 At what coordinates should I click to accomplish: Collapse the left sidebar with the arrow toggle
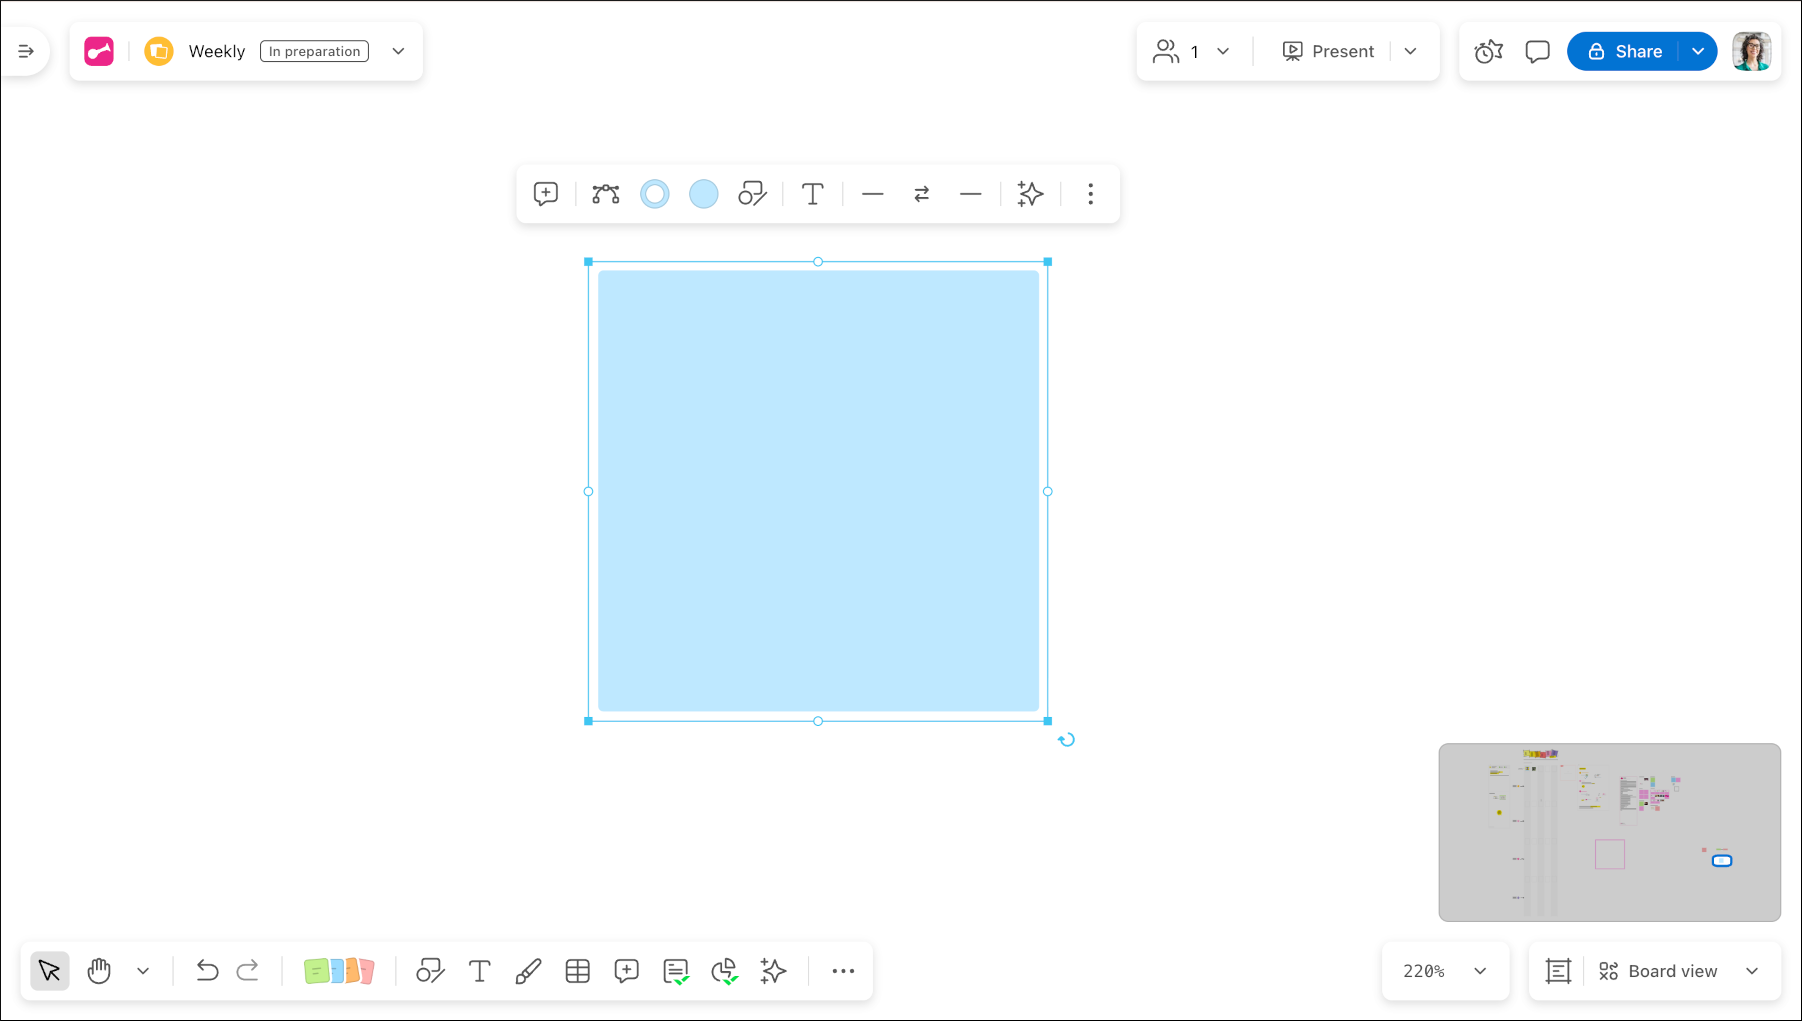25,51
